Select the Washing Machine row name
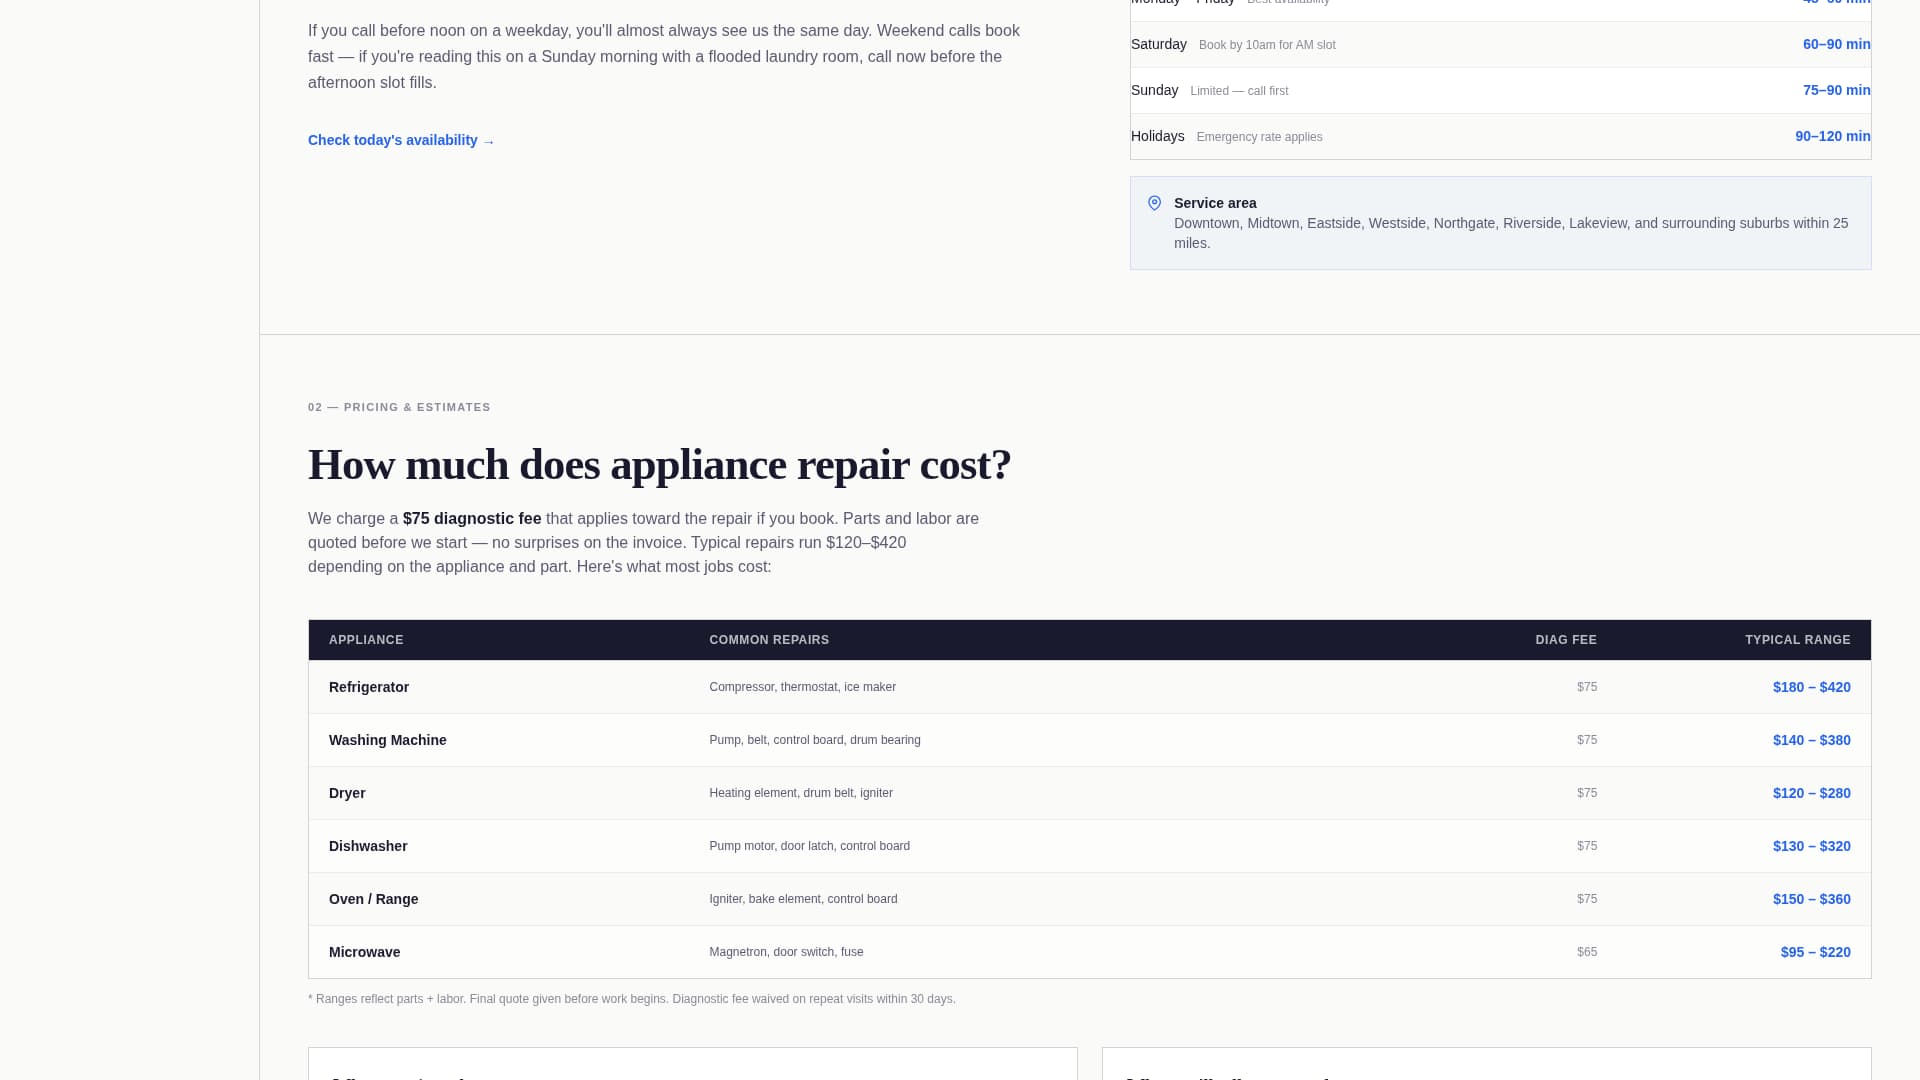Image resolution: width=1920 pixels, height=1080 pixels. (x=387, y=740)
